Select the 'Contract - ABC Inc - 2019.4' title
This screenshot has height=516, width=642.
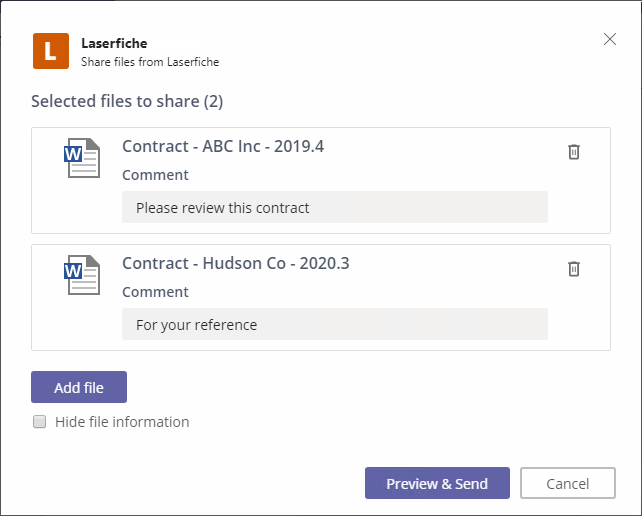coord(223,146)
